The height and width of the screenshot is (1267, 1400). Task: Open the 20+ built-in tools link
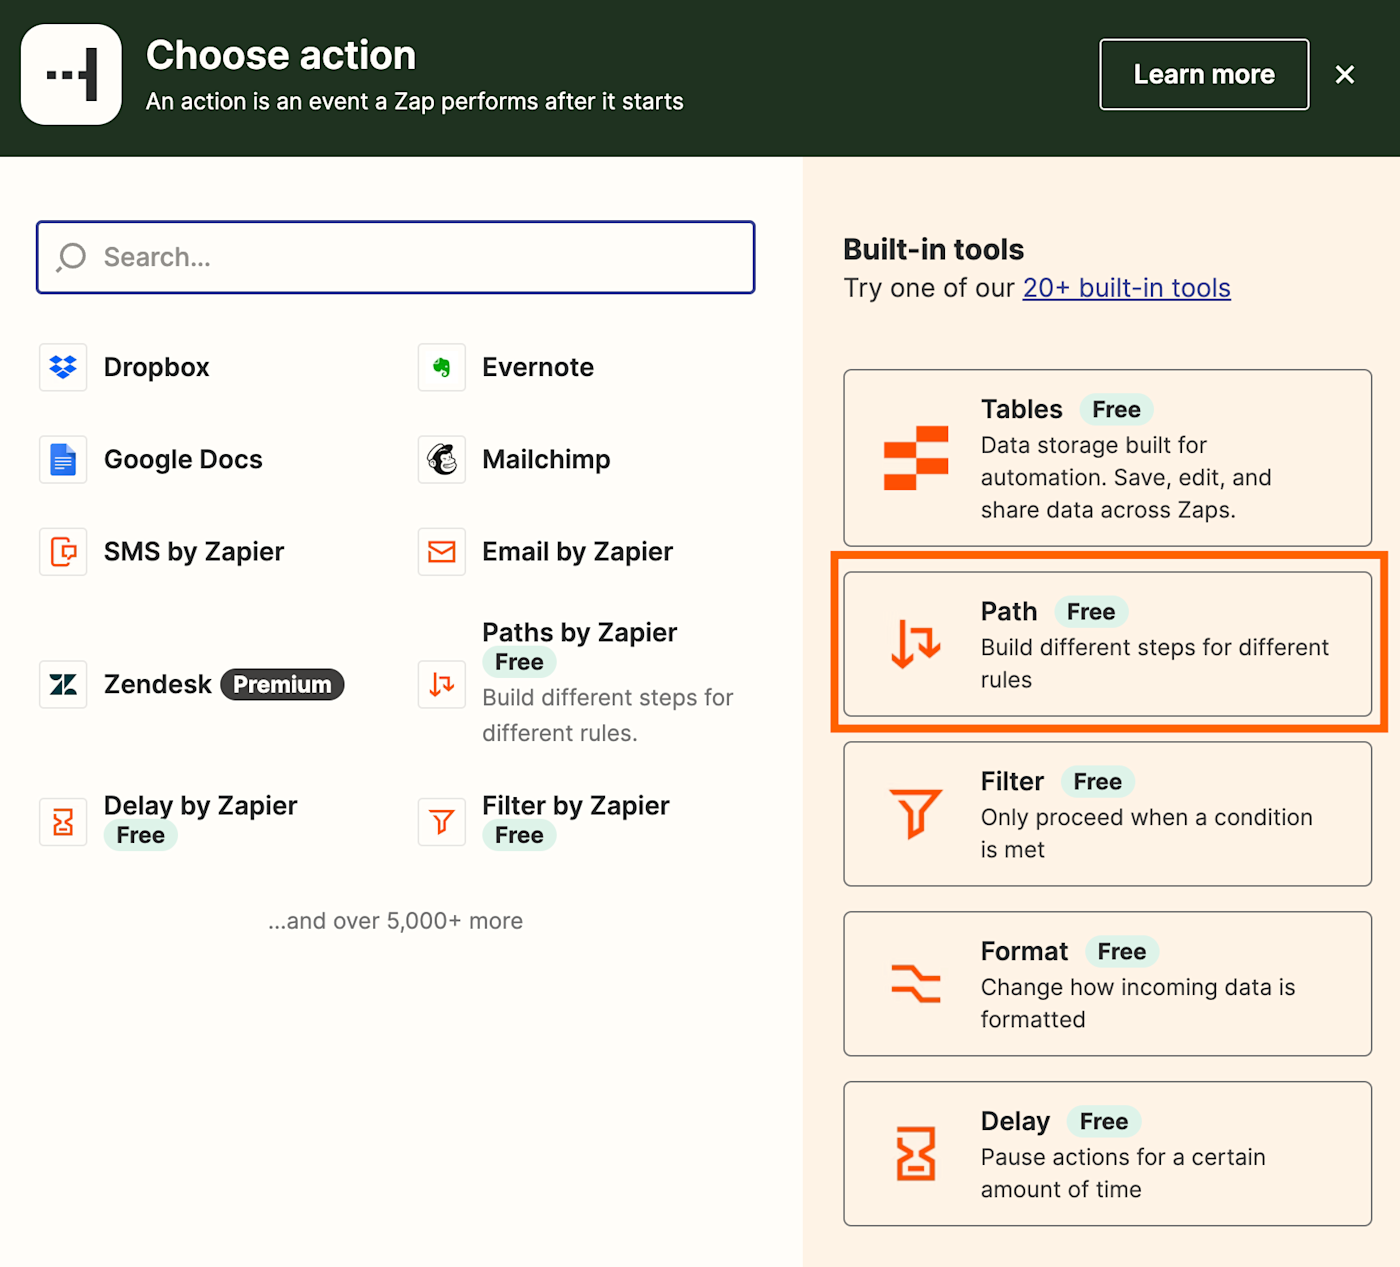click(x=1126, y=288)
